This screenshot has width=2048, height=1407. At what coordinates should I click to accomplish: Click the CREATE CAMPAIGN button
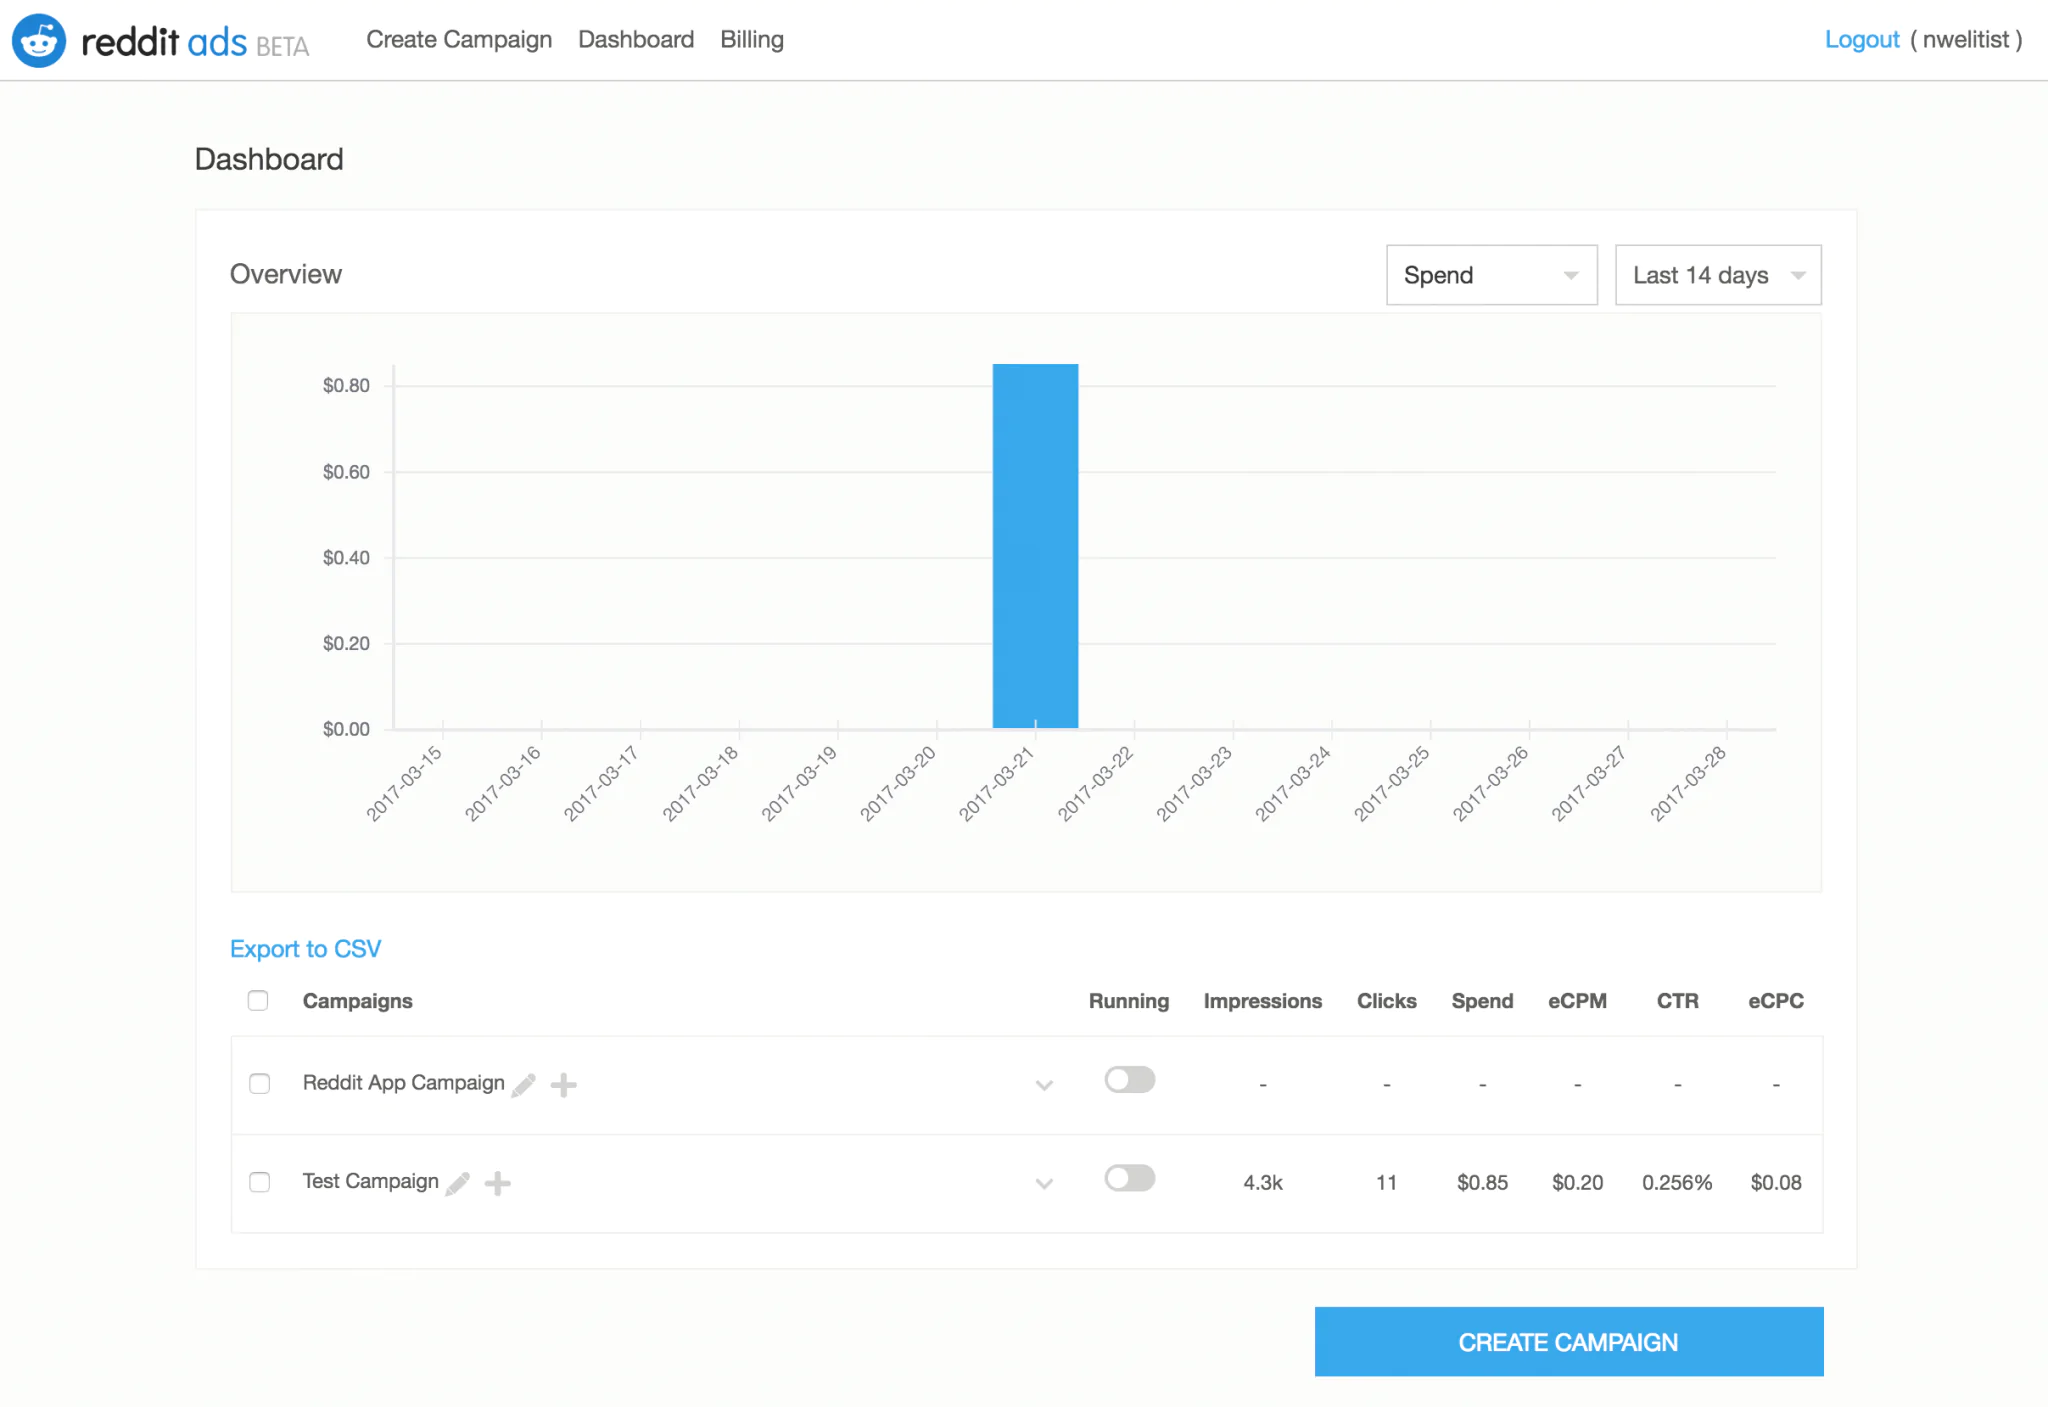coord(1566,1341)
